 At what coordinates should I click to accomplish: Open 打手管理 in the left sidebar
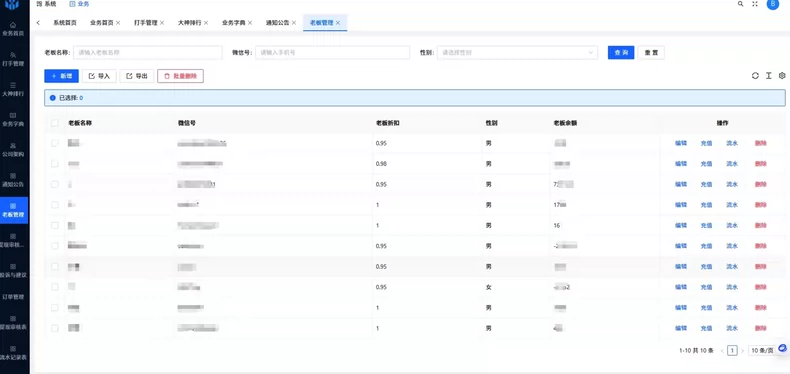[x=13, y=58]
